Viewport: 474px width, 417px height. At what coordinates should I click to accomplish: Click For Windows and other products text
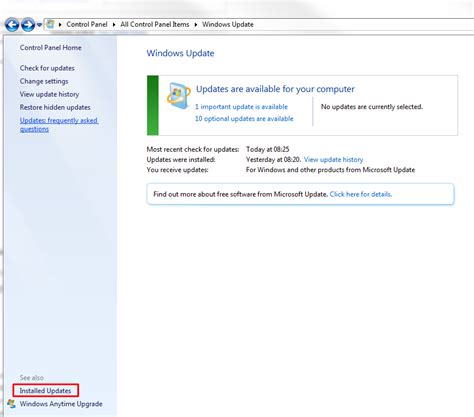point(330,170)
